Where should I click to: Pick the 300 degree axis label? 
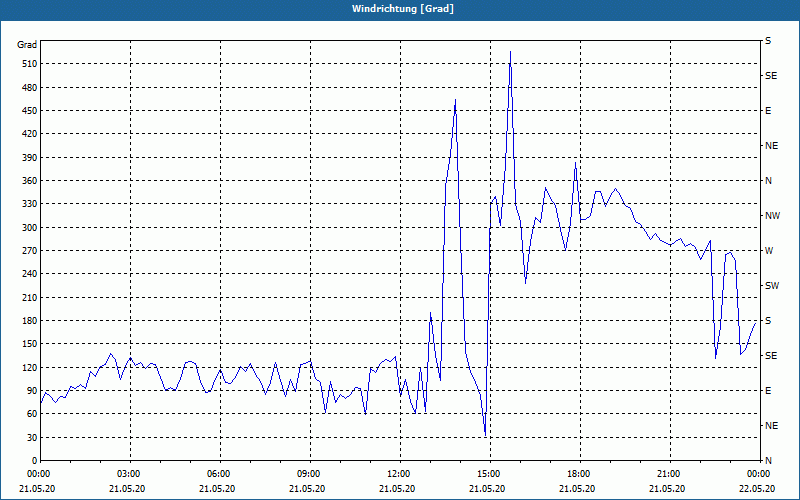click(x=31, y=227)
